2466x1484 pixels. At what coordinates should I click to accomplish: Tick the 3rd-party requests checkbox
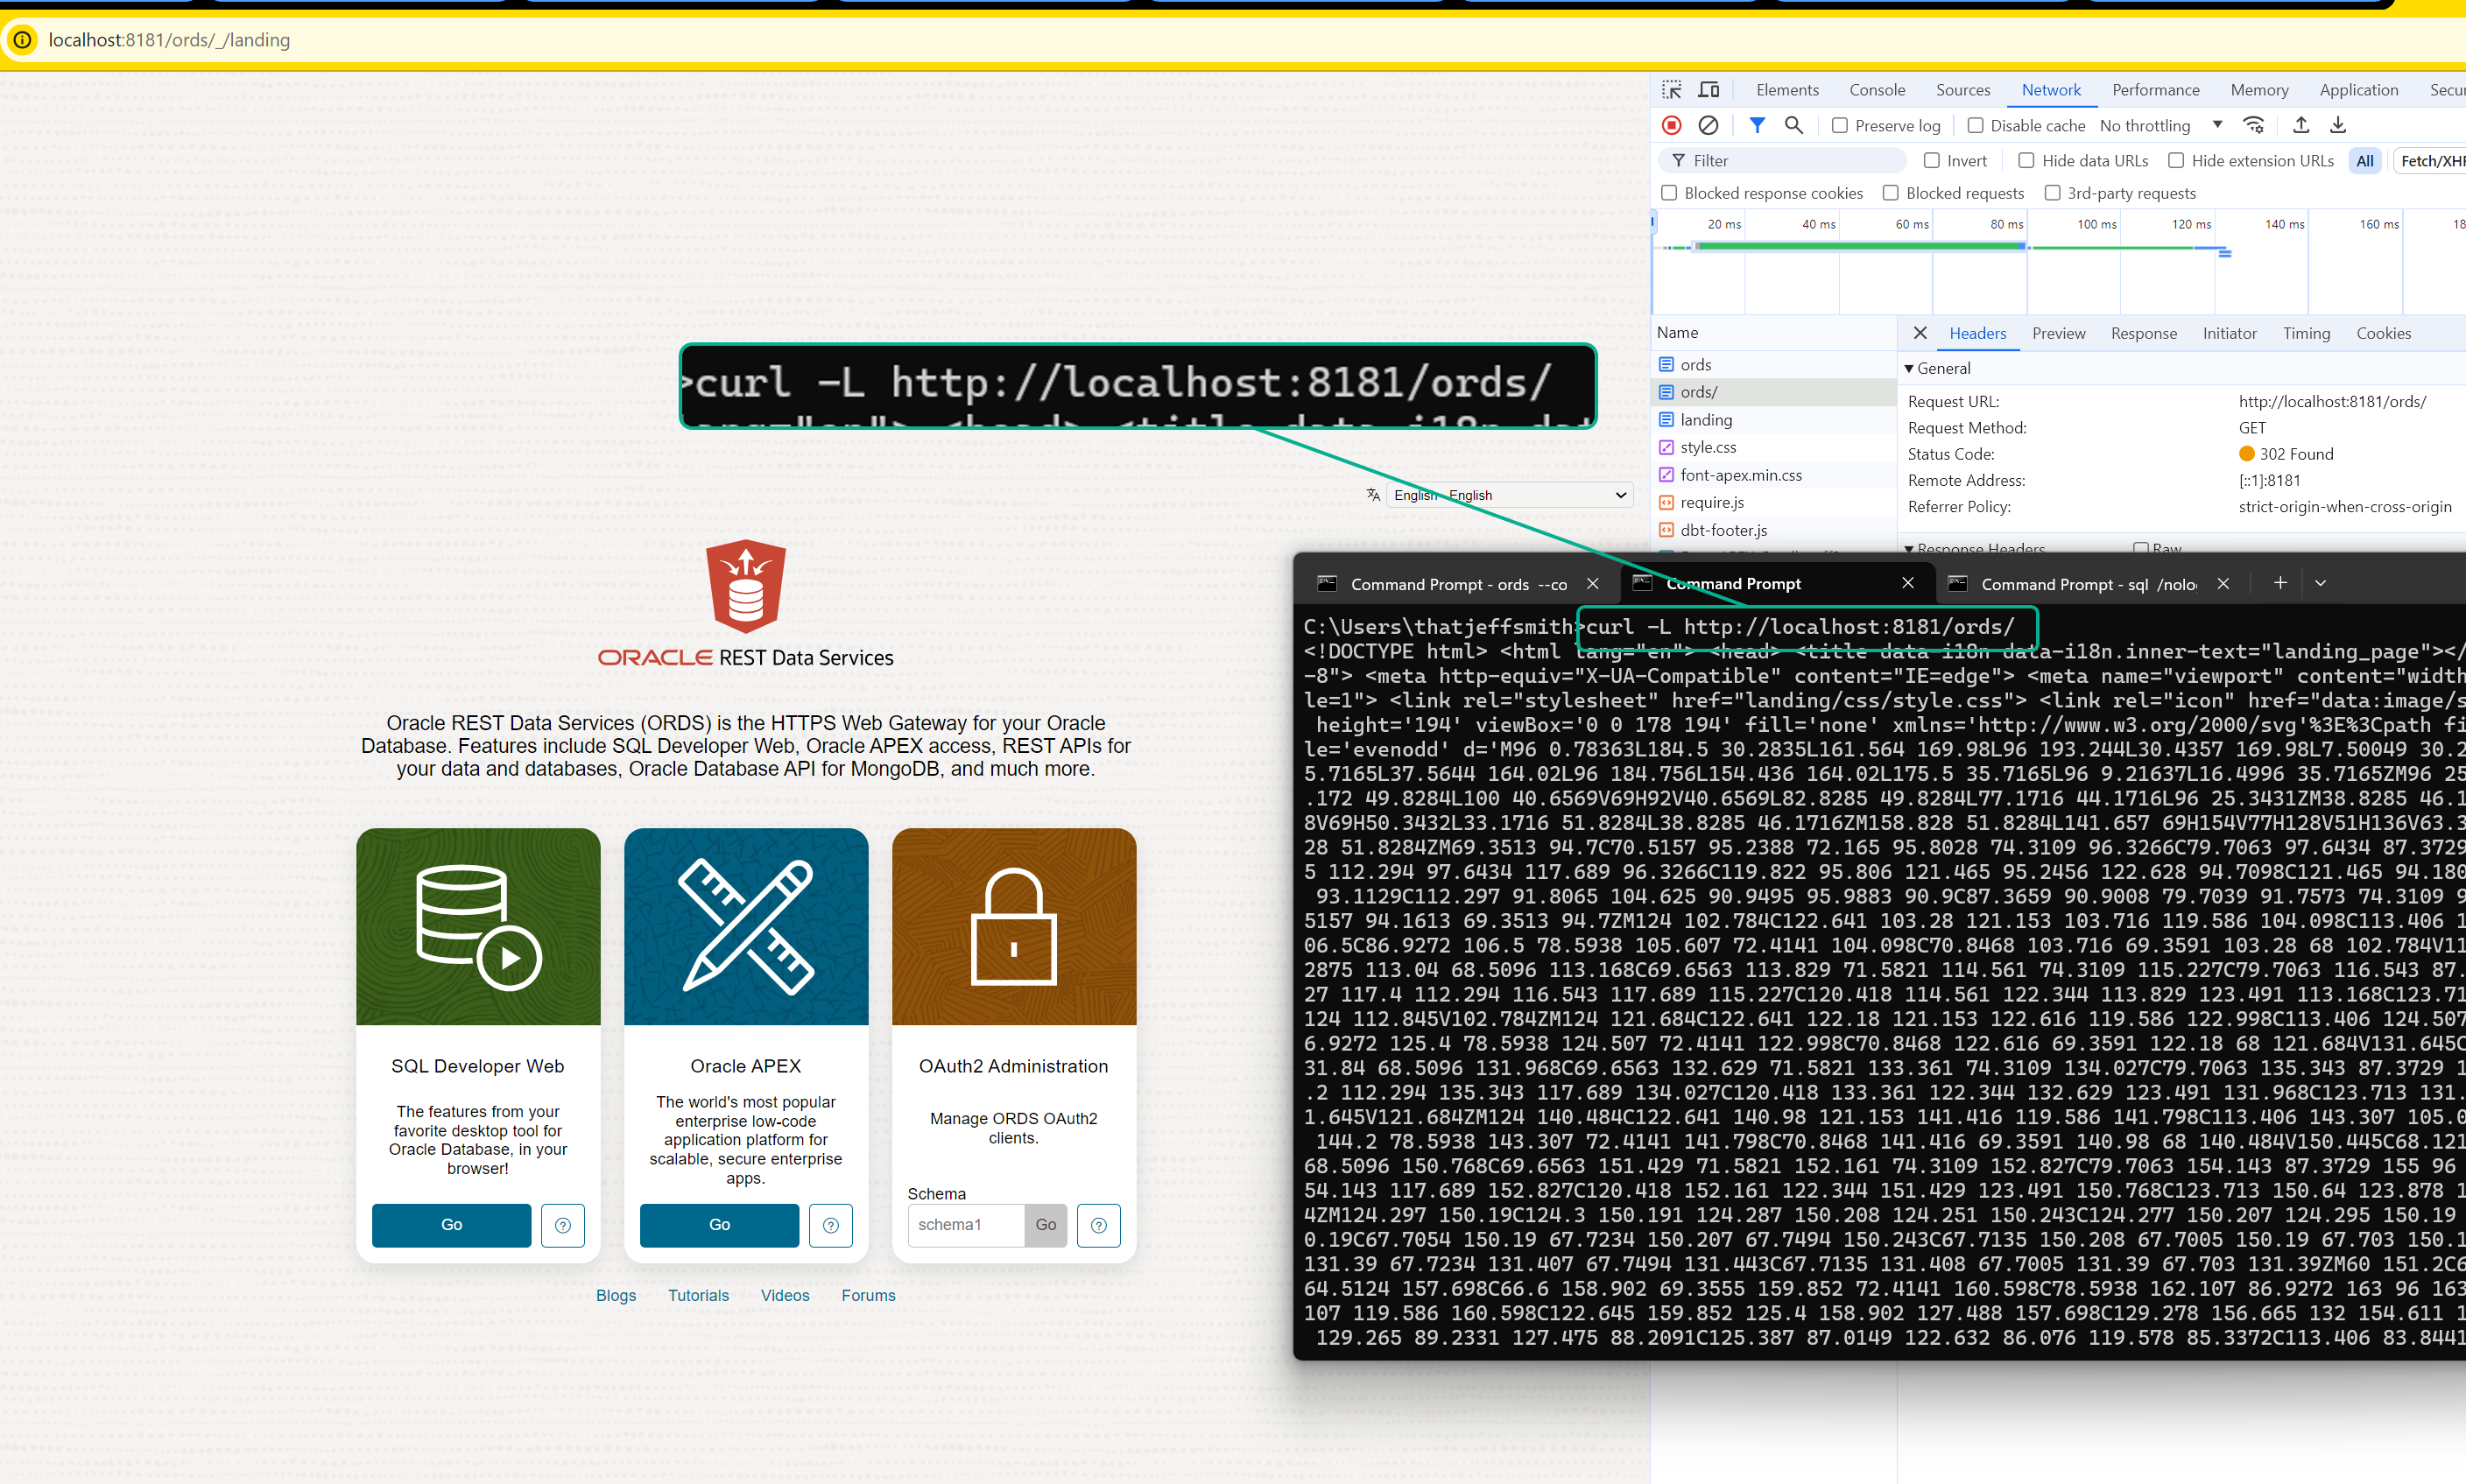coord(2053,193)
